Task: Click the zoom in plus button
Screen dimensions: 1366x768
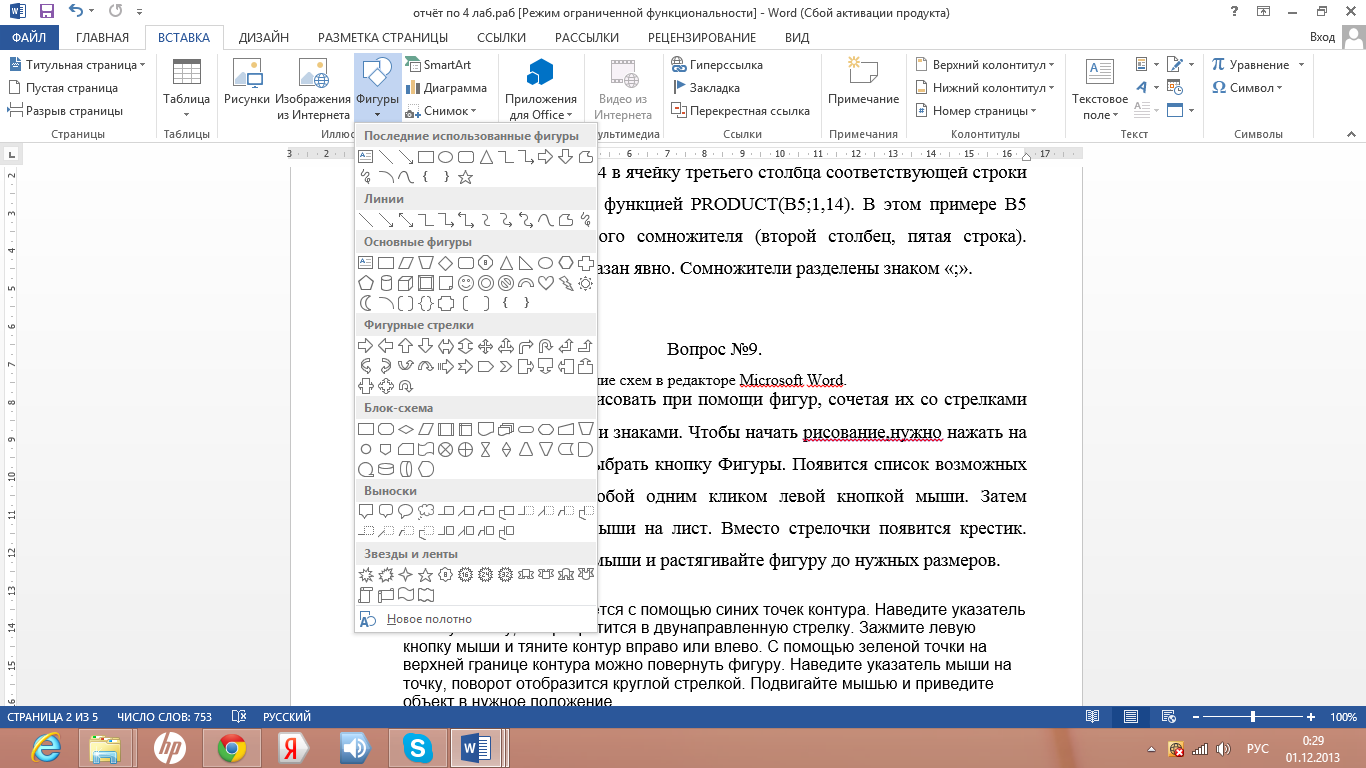Action: (x=1311, y=717)
